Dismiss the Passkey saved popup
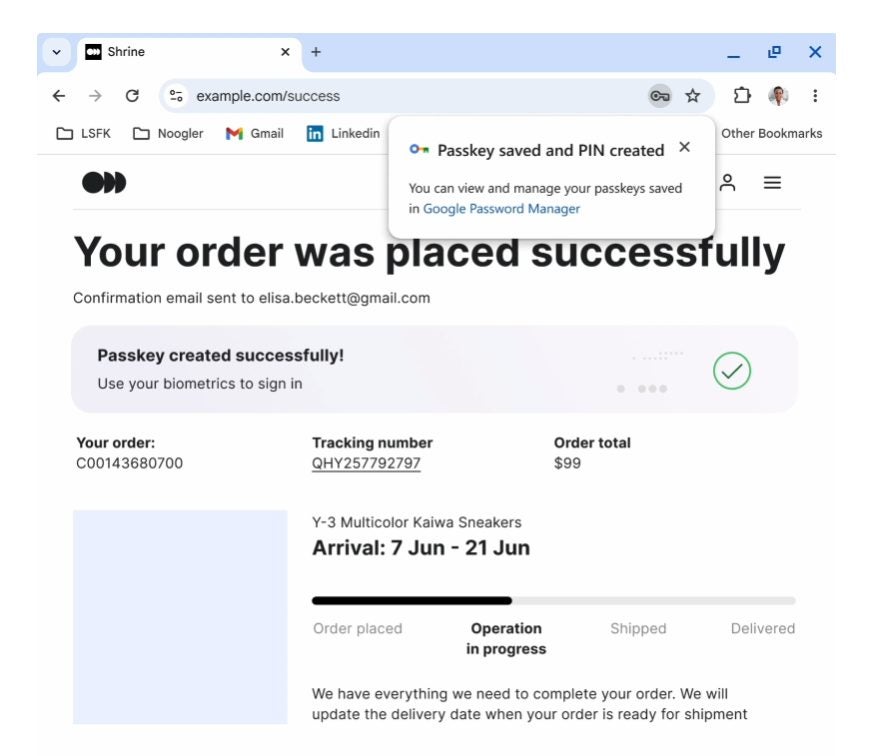 (x=685, y=147)
